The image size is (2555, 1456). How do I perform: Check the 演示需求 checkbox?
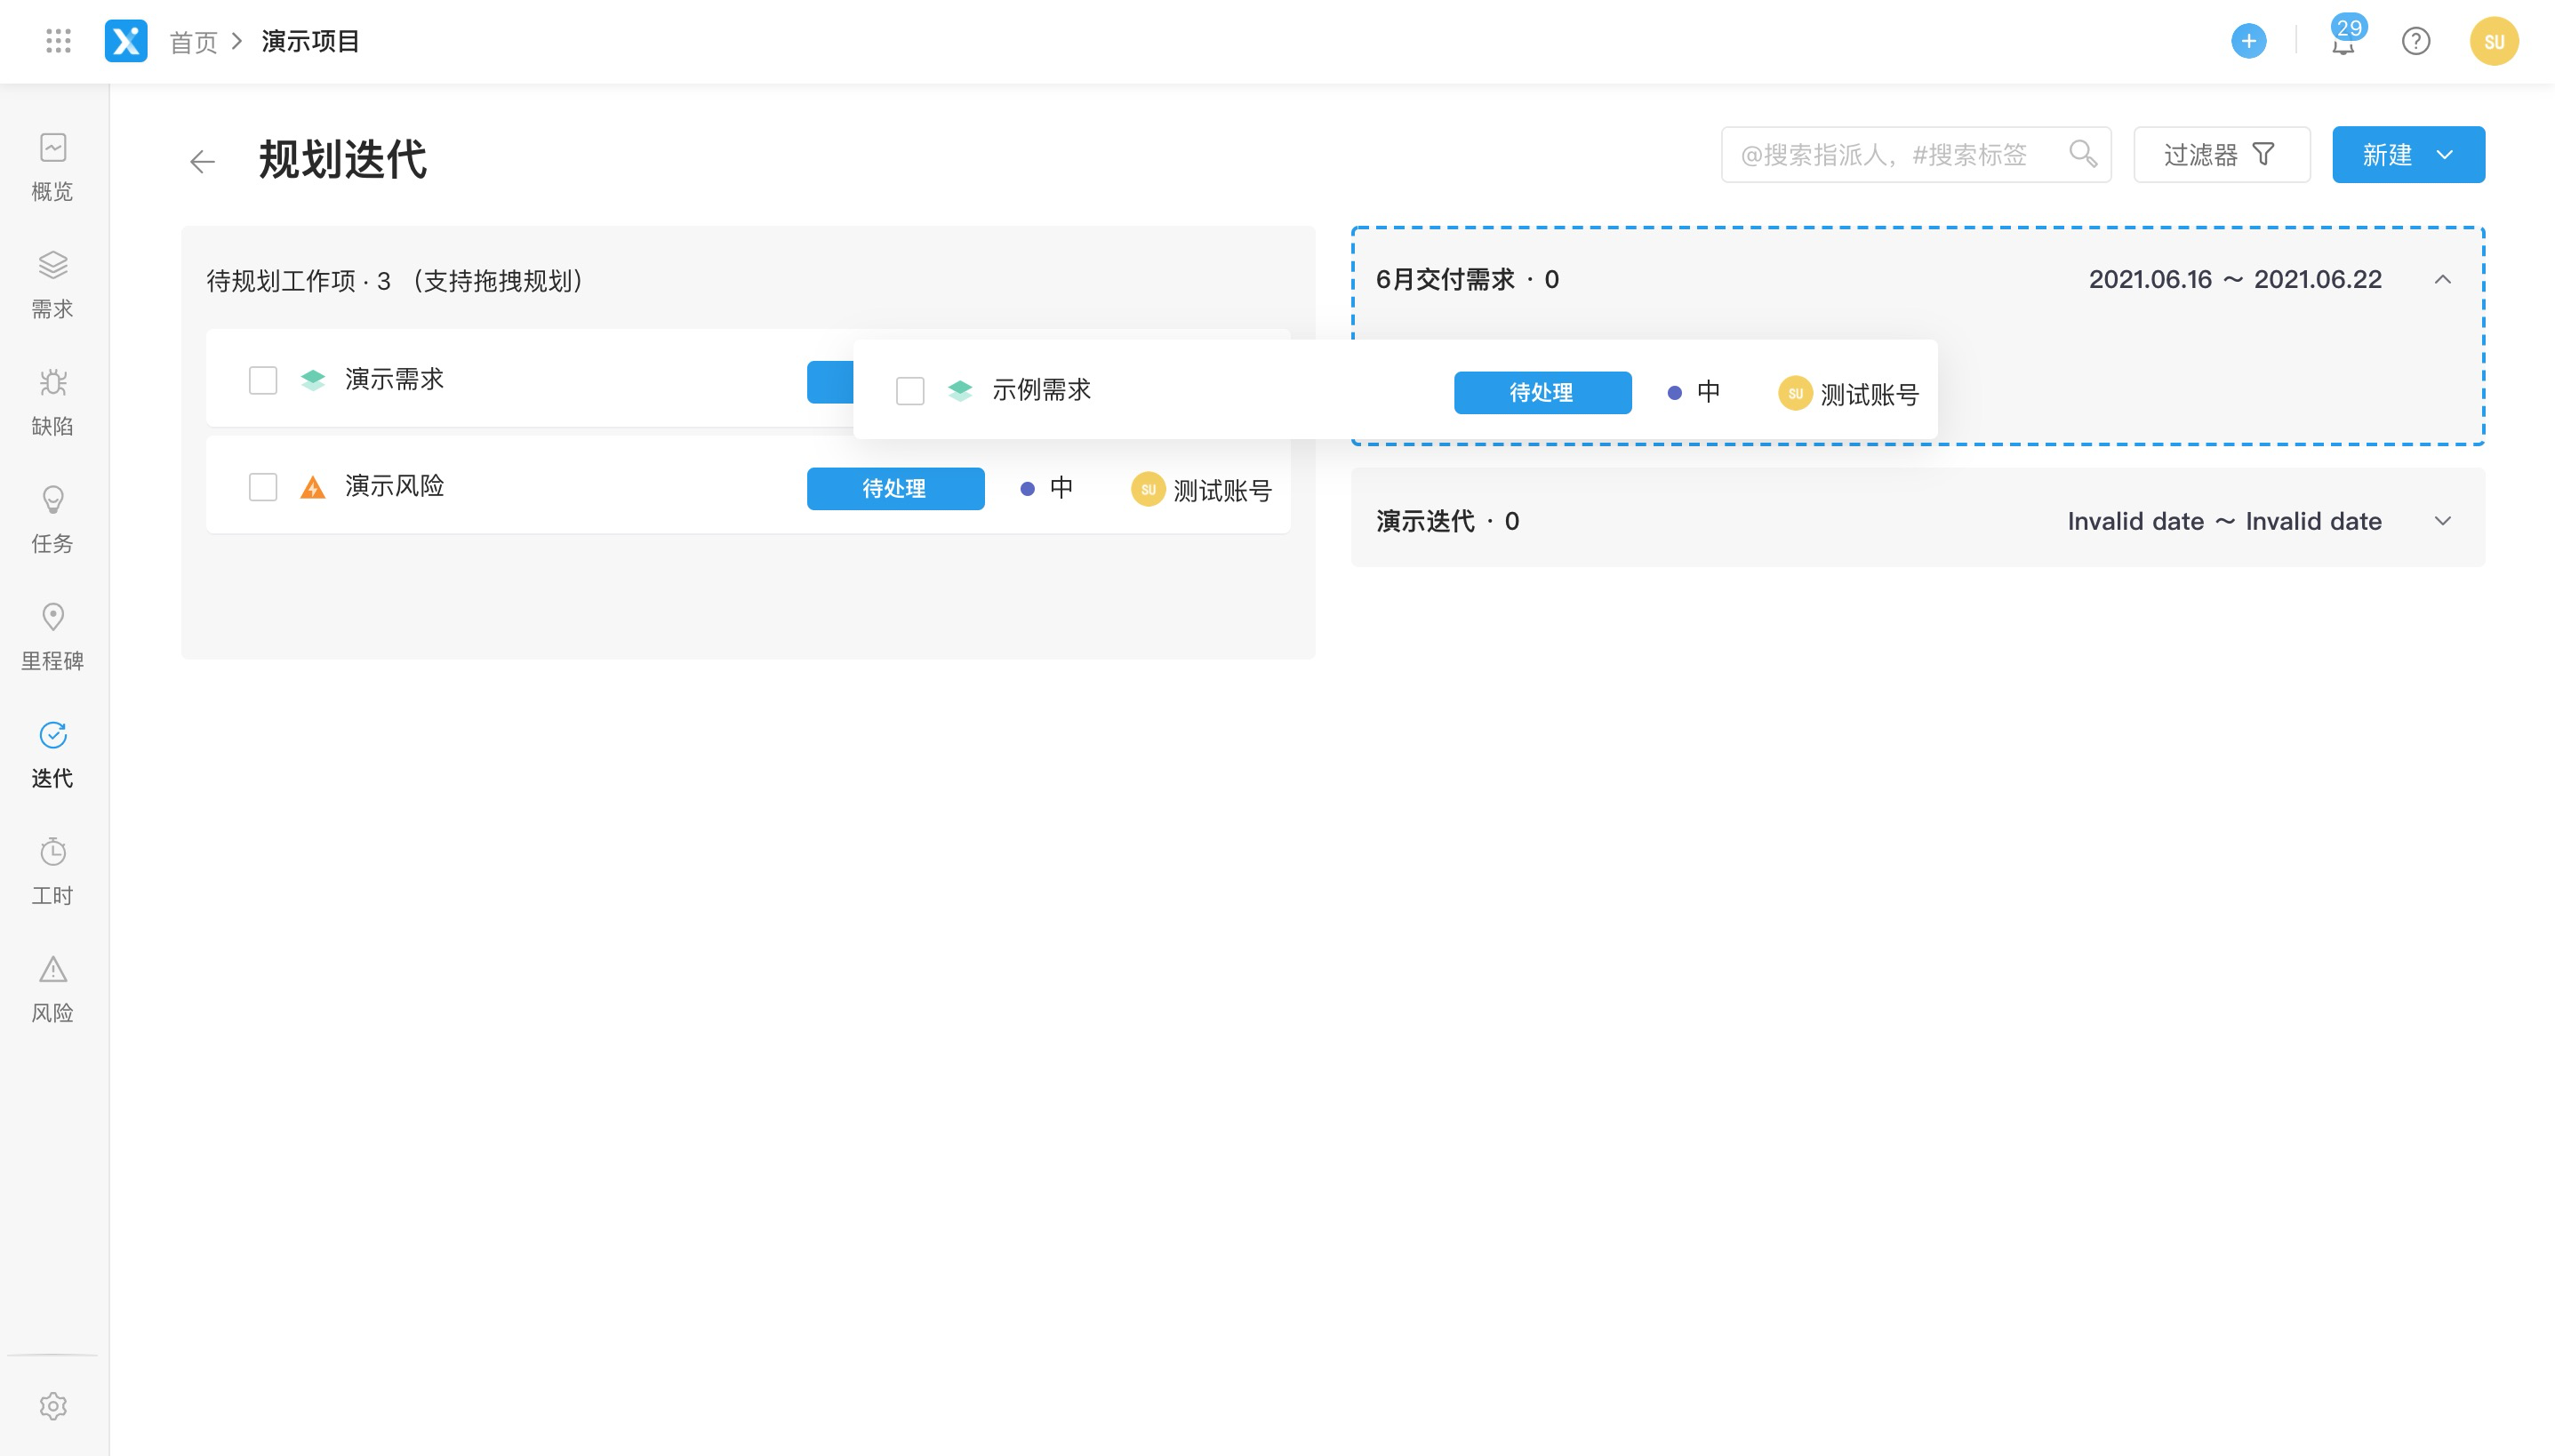(x=263, y=380)
